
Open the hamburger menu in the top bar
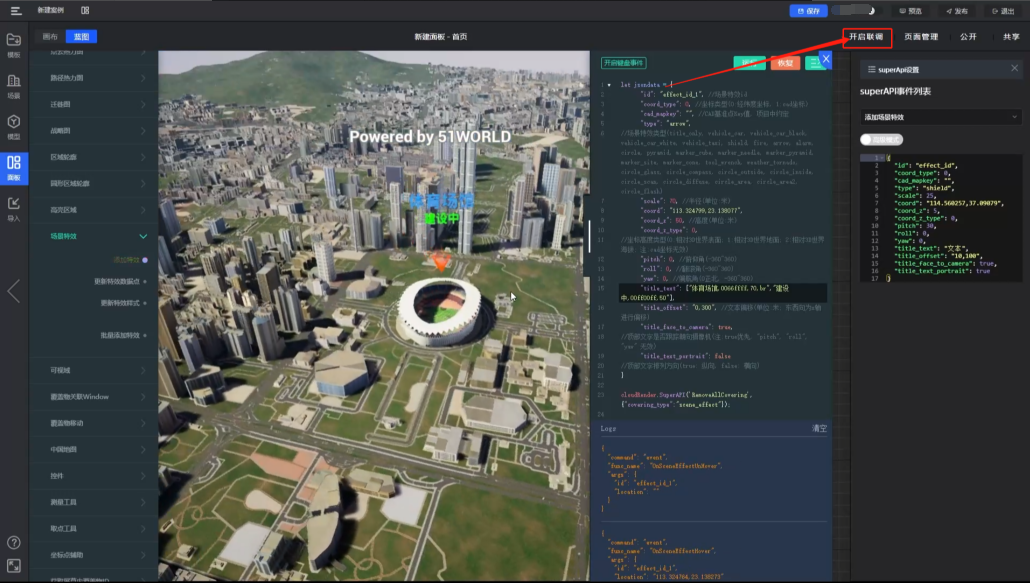[x=16, y=11]
